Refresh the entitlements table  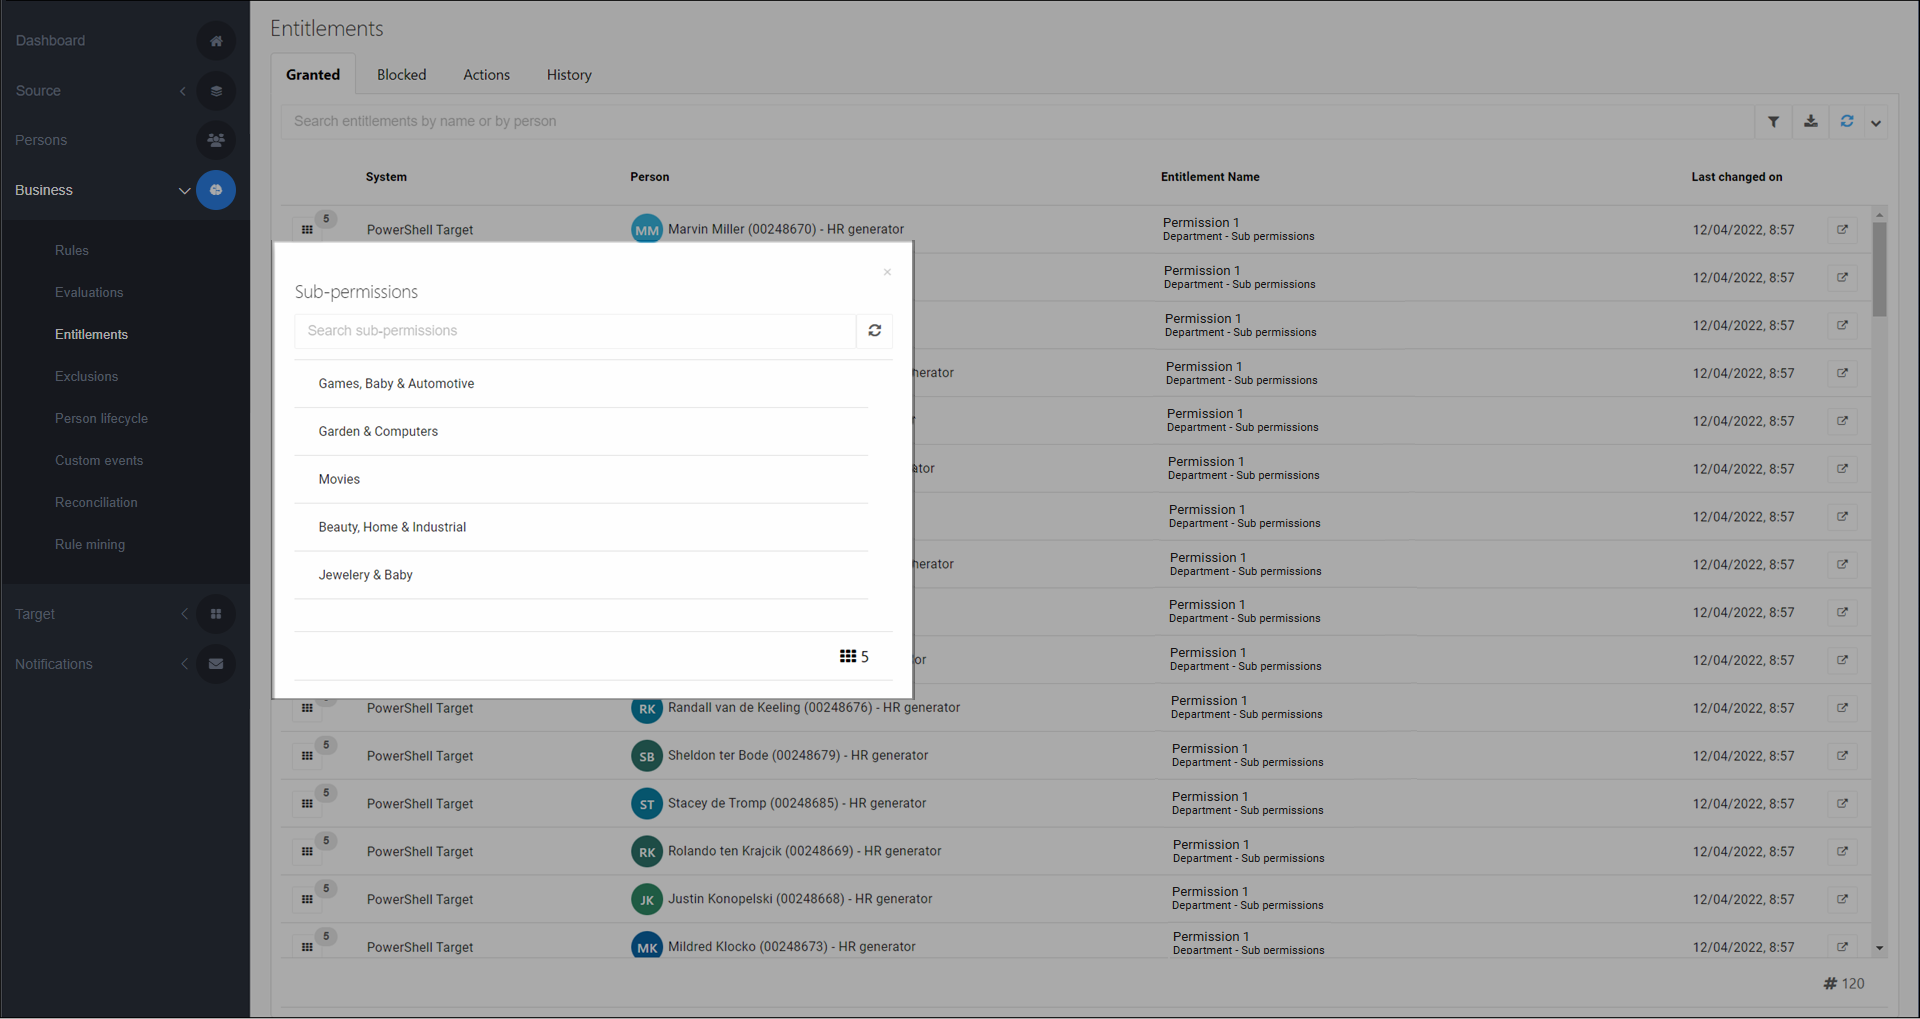coord(1847,121)
